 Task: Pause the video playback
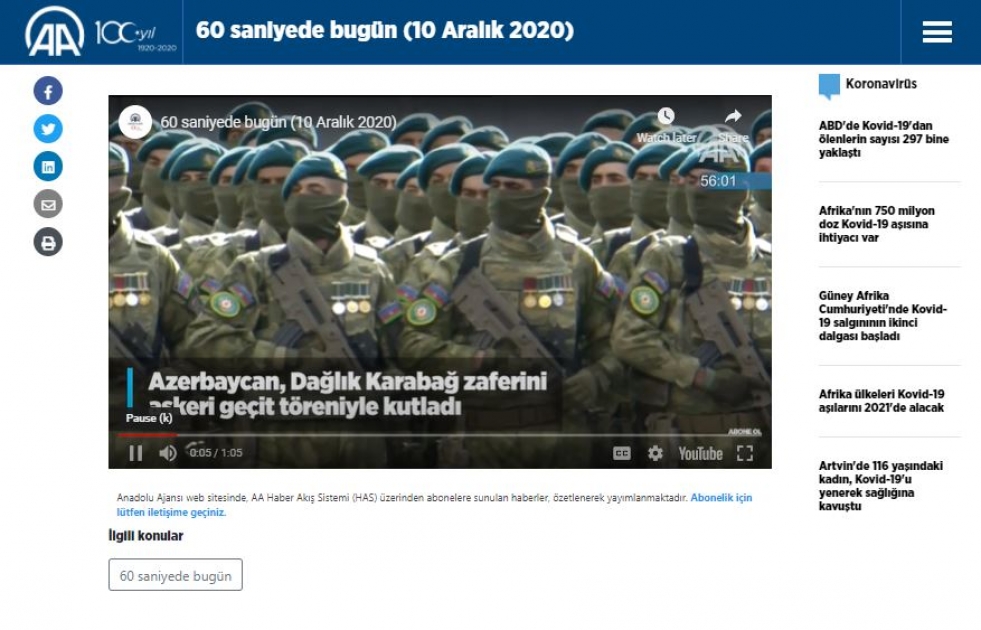136,453
